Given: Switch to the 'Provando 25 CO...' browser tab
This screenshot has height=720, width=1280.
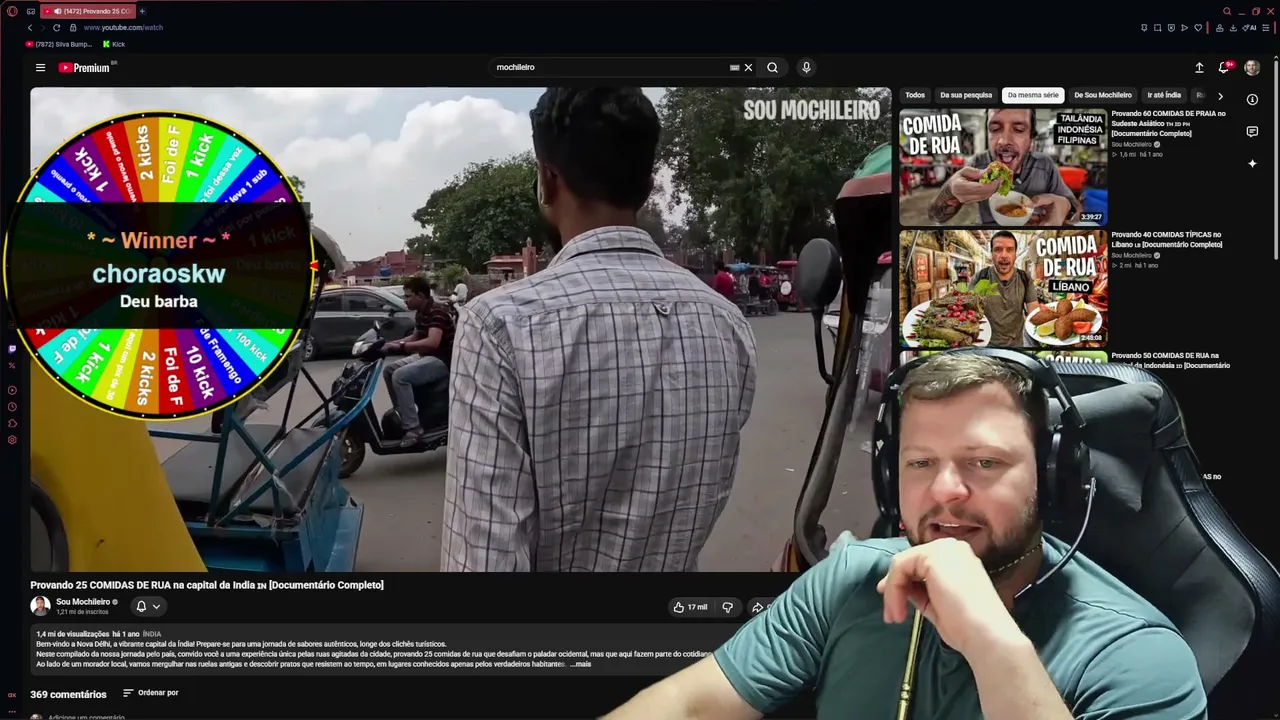Looking at the screenshot, I should [88, 11].
